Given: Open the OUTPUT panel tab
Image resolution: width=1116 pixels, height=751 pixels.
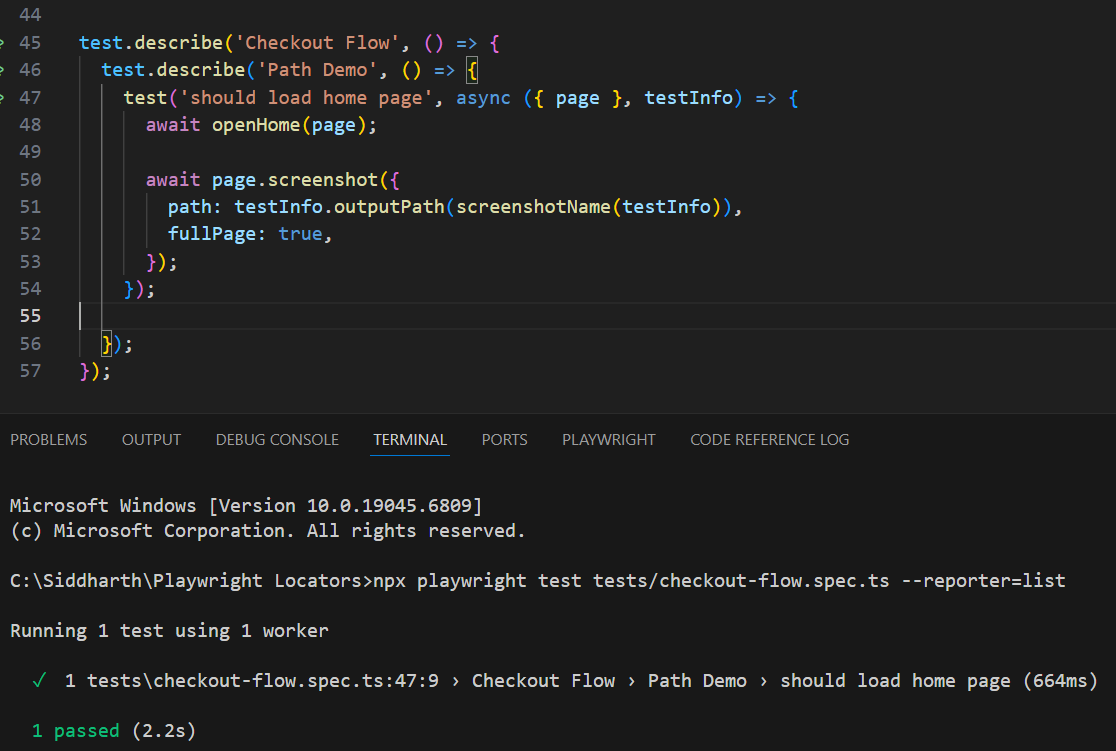Looking at the screenshot, I should click(x=151, y=440).
